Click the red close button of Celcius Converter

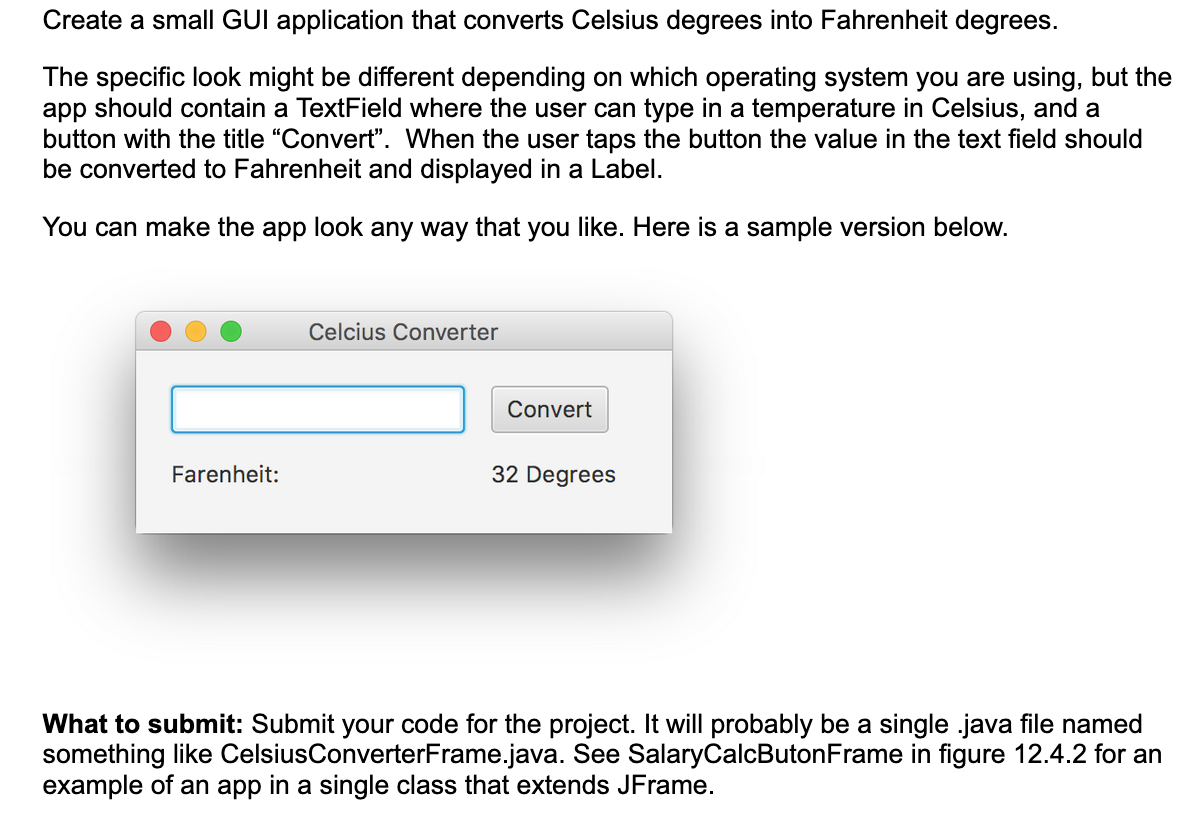[x=161, y=332]
